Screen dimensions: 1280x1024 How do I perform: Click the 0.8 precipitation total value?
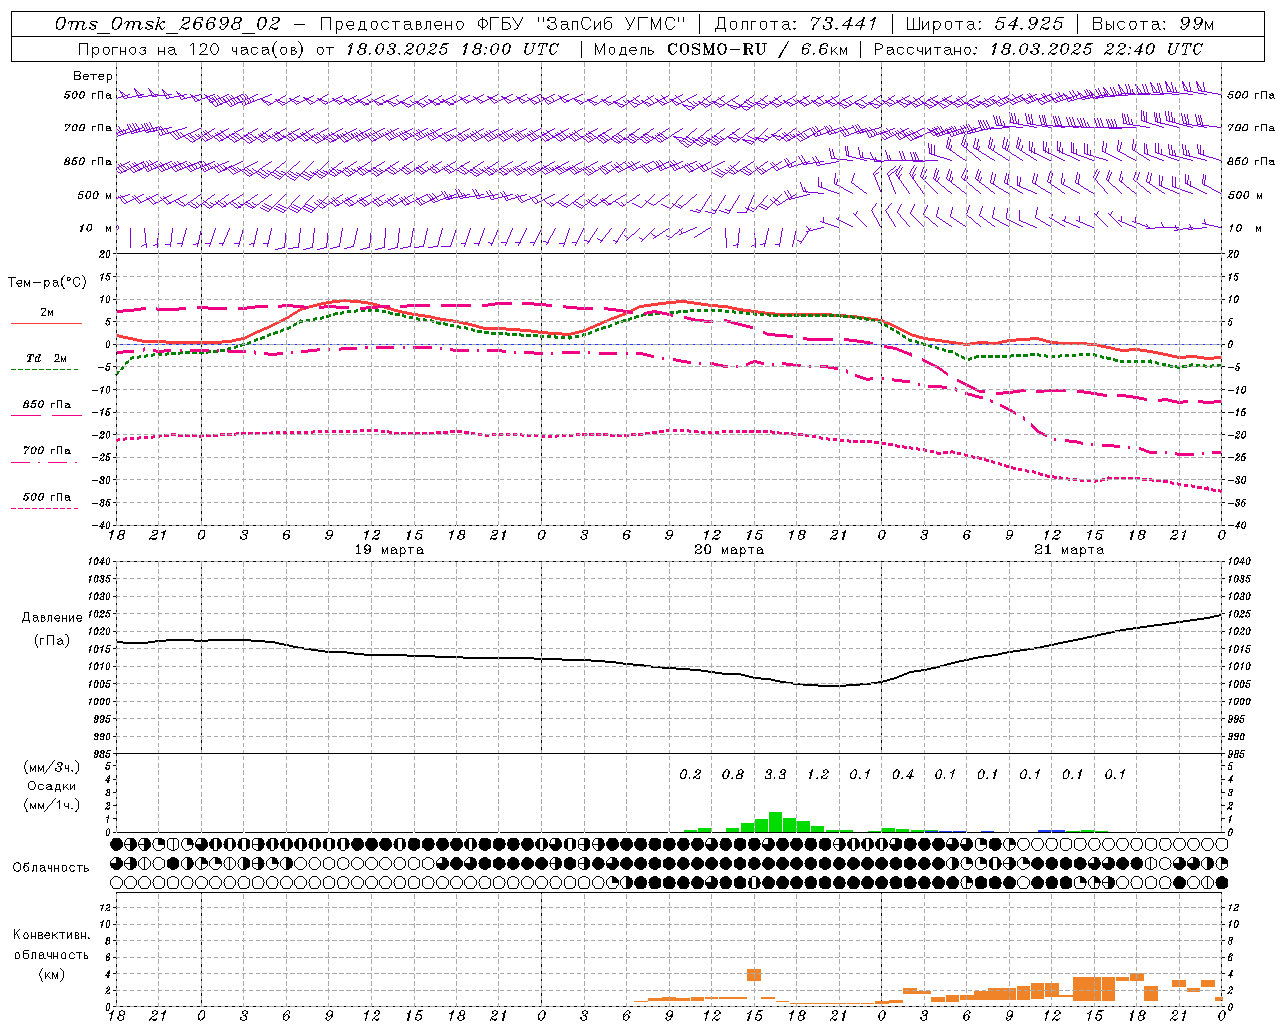pyautogui.click(x=733, y=774)
